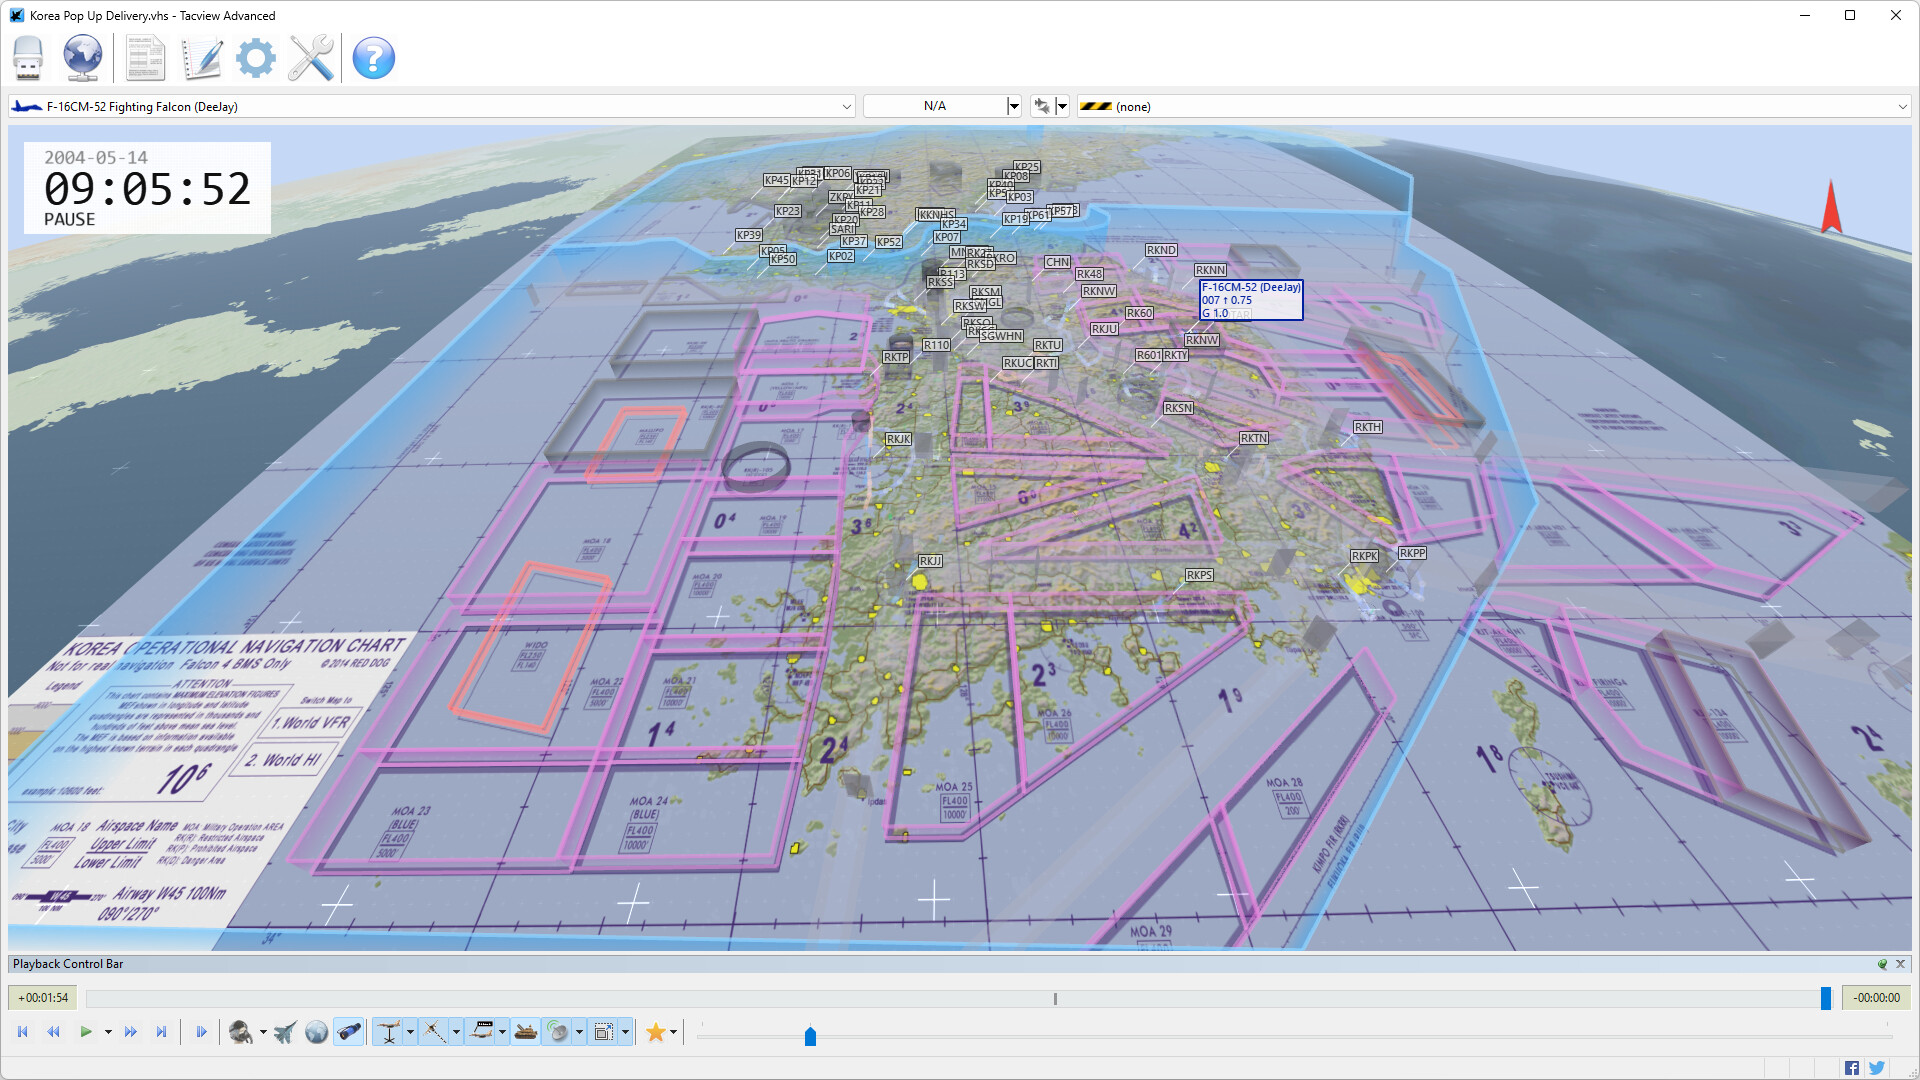Image resolution: width=1920 pixels, height=1080 pixels.
Task: Expand the play speed options arrow
Action: (107, 1031)
